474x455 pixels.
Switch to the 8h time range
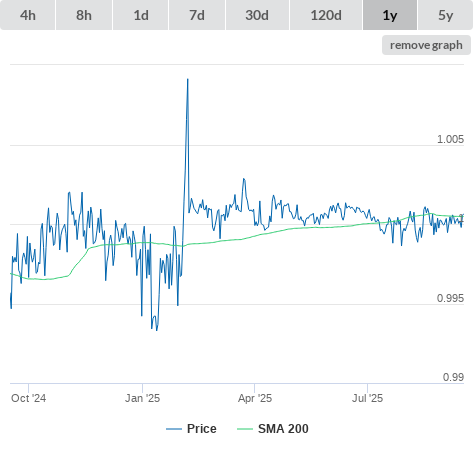[x=84, y=15]
